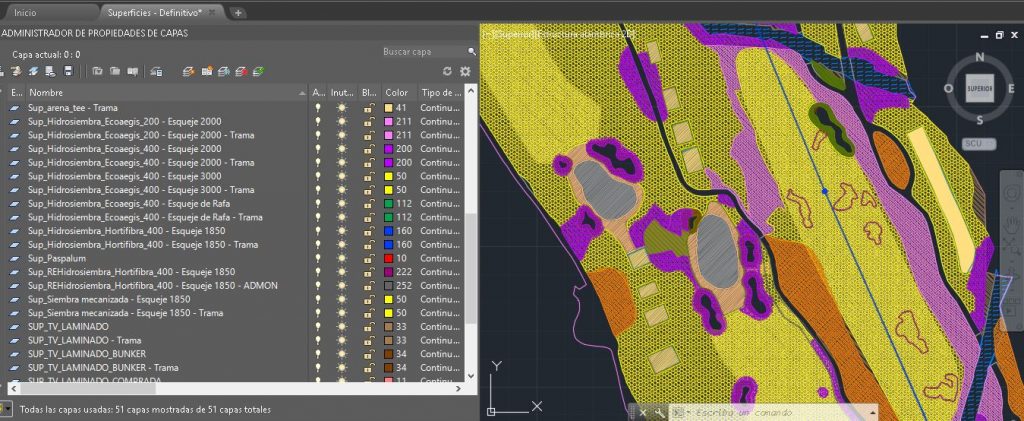Click the Delete Layer icon with red mark

[241, 72]
